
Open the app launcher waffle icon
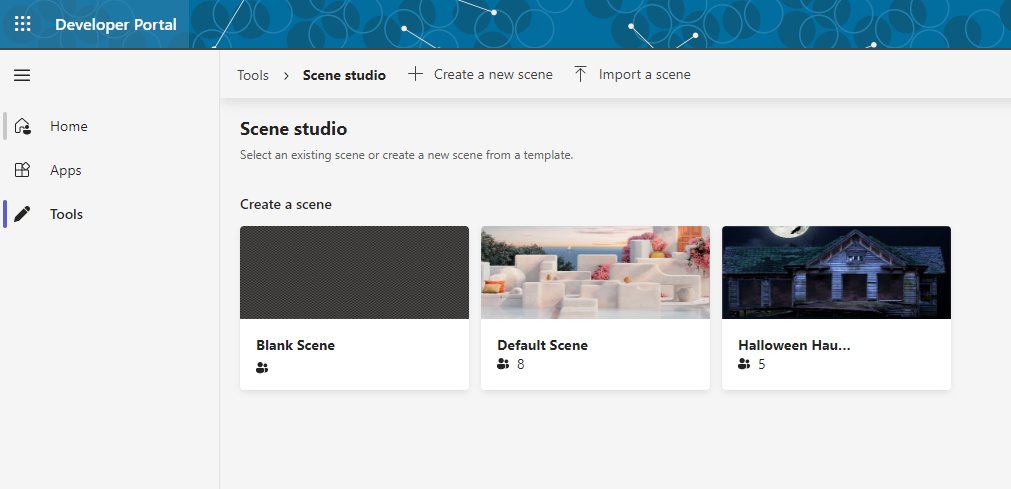tap(23, 25)
